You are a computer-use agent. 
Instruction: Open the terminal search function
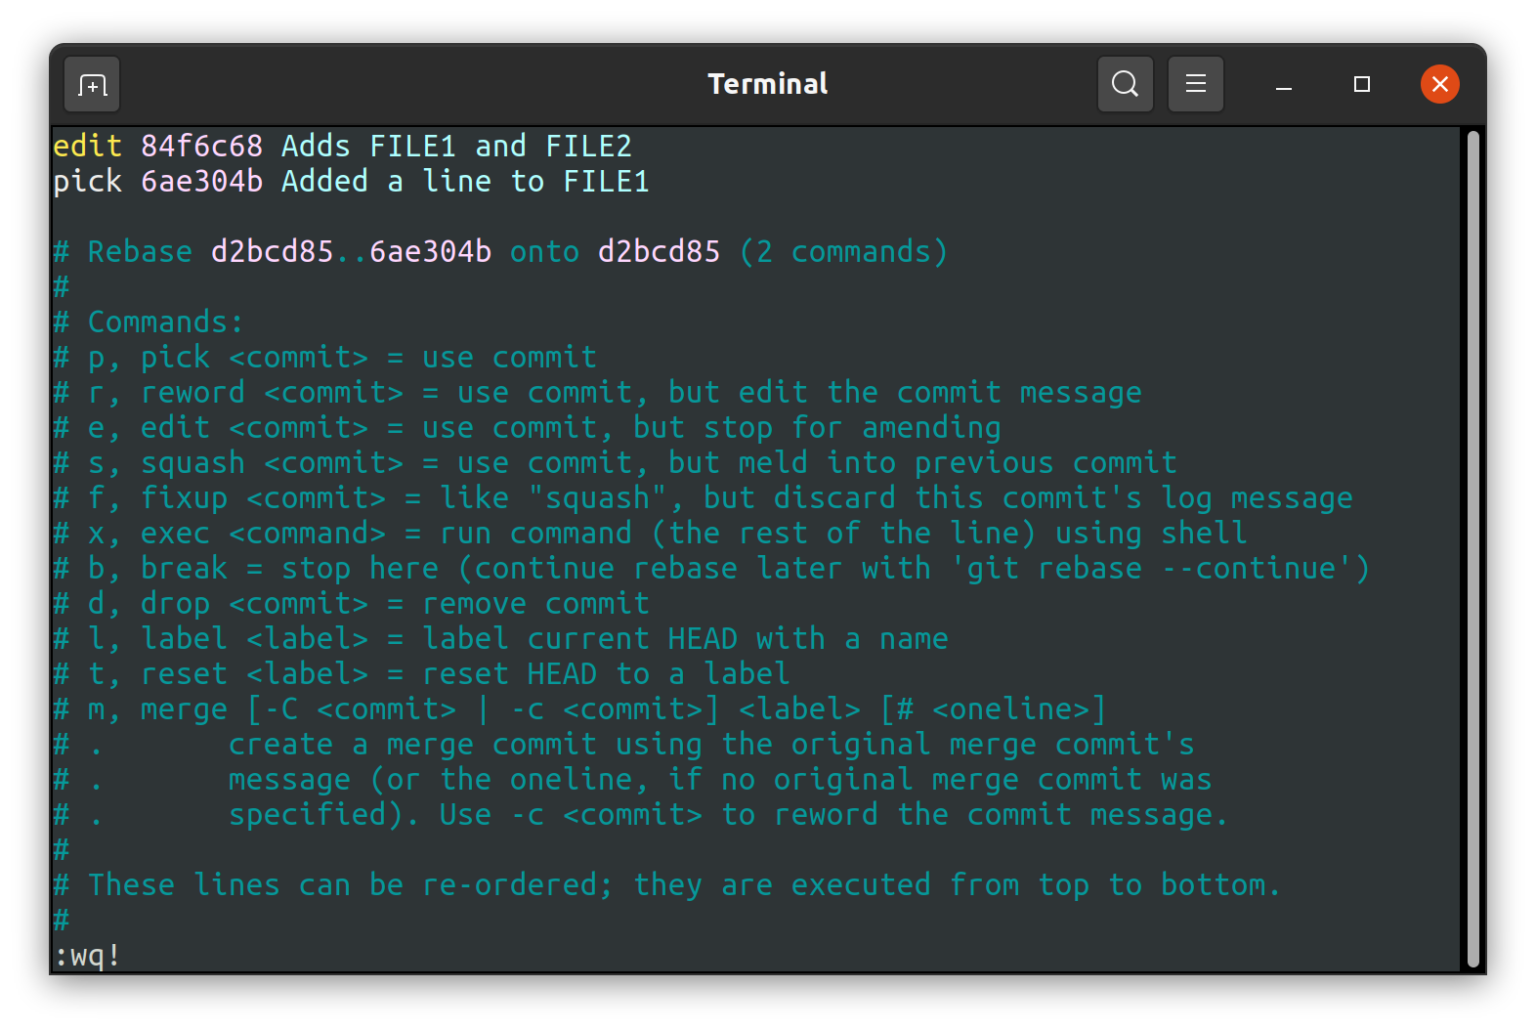[x=1125, y=84]
